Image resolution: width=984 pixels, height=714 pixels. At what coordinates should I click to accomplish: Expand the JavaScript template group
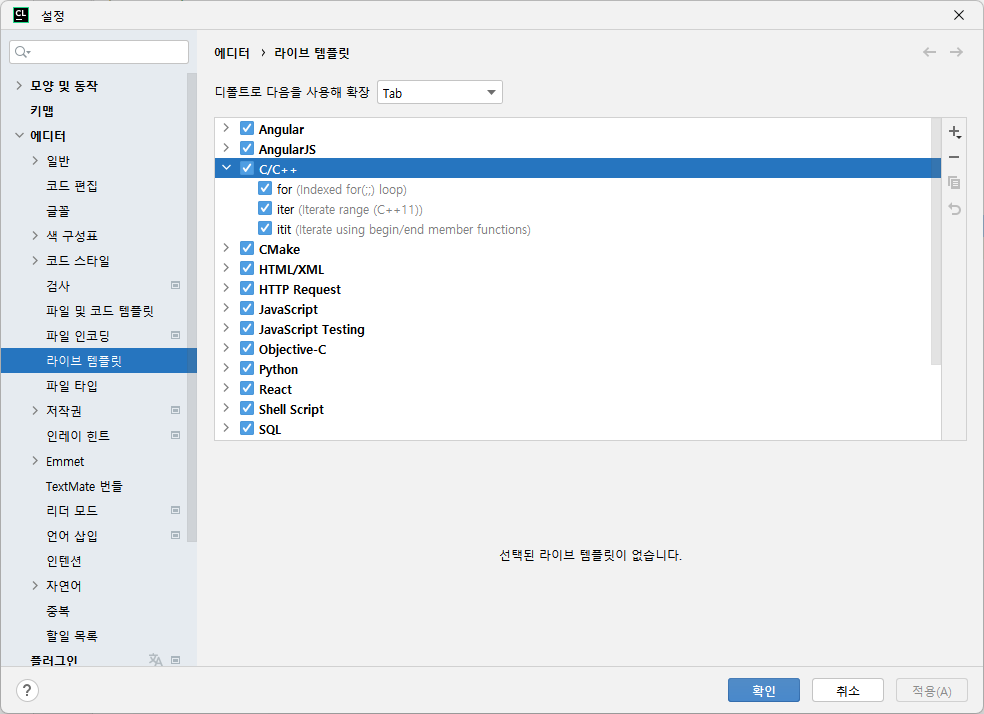point(227,308)
